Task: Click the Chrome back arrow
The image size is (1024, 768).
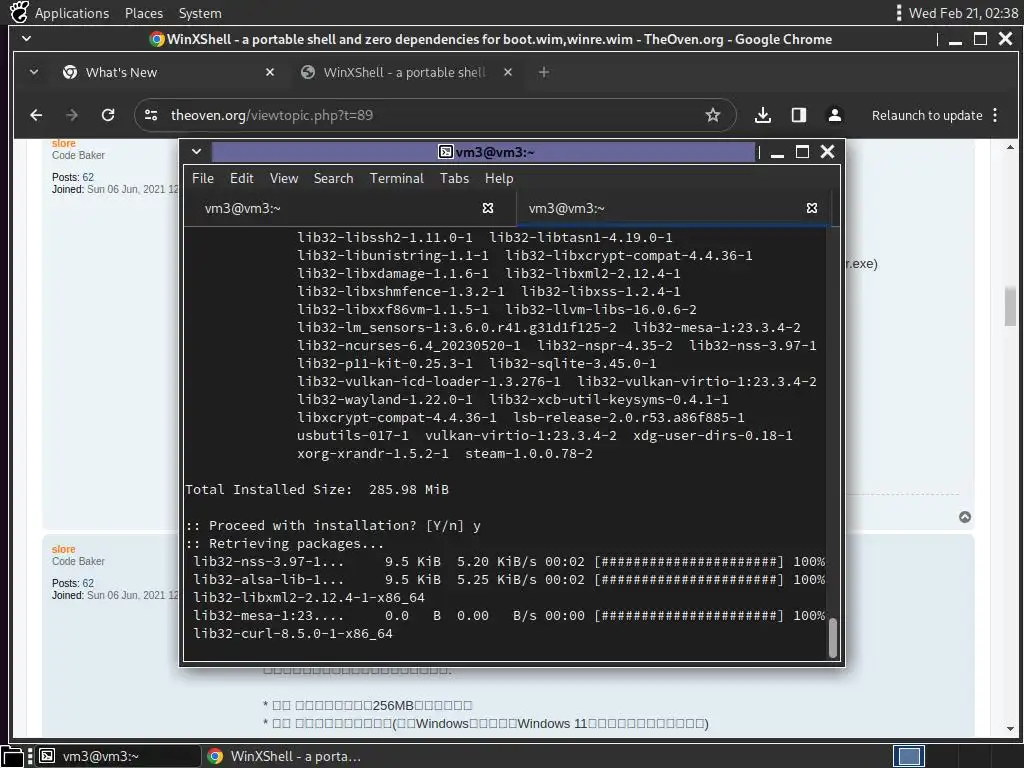Action: coord(36,116)
